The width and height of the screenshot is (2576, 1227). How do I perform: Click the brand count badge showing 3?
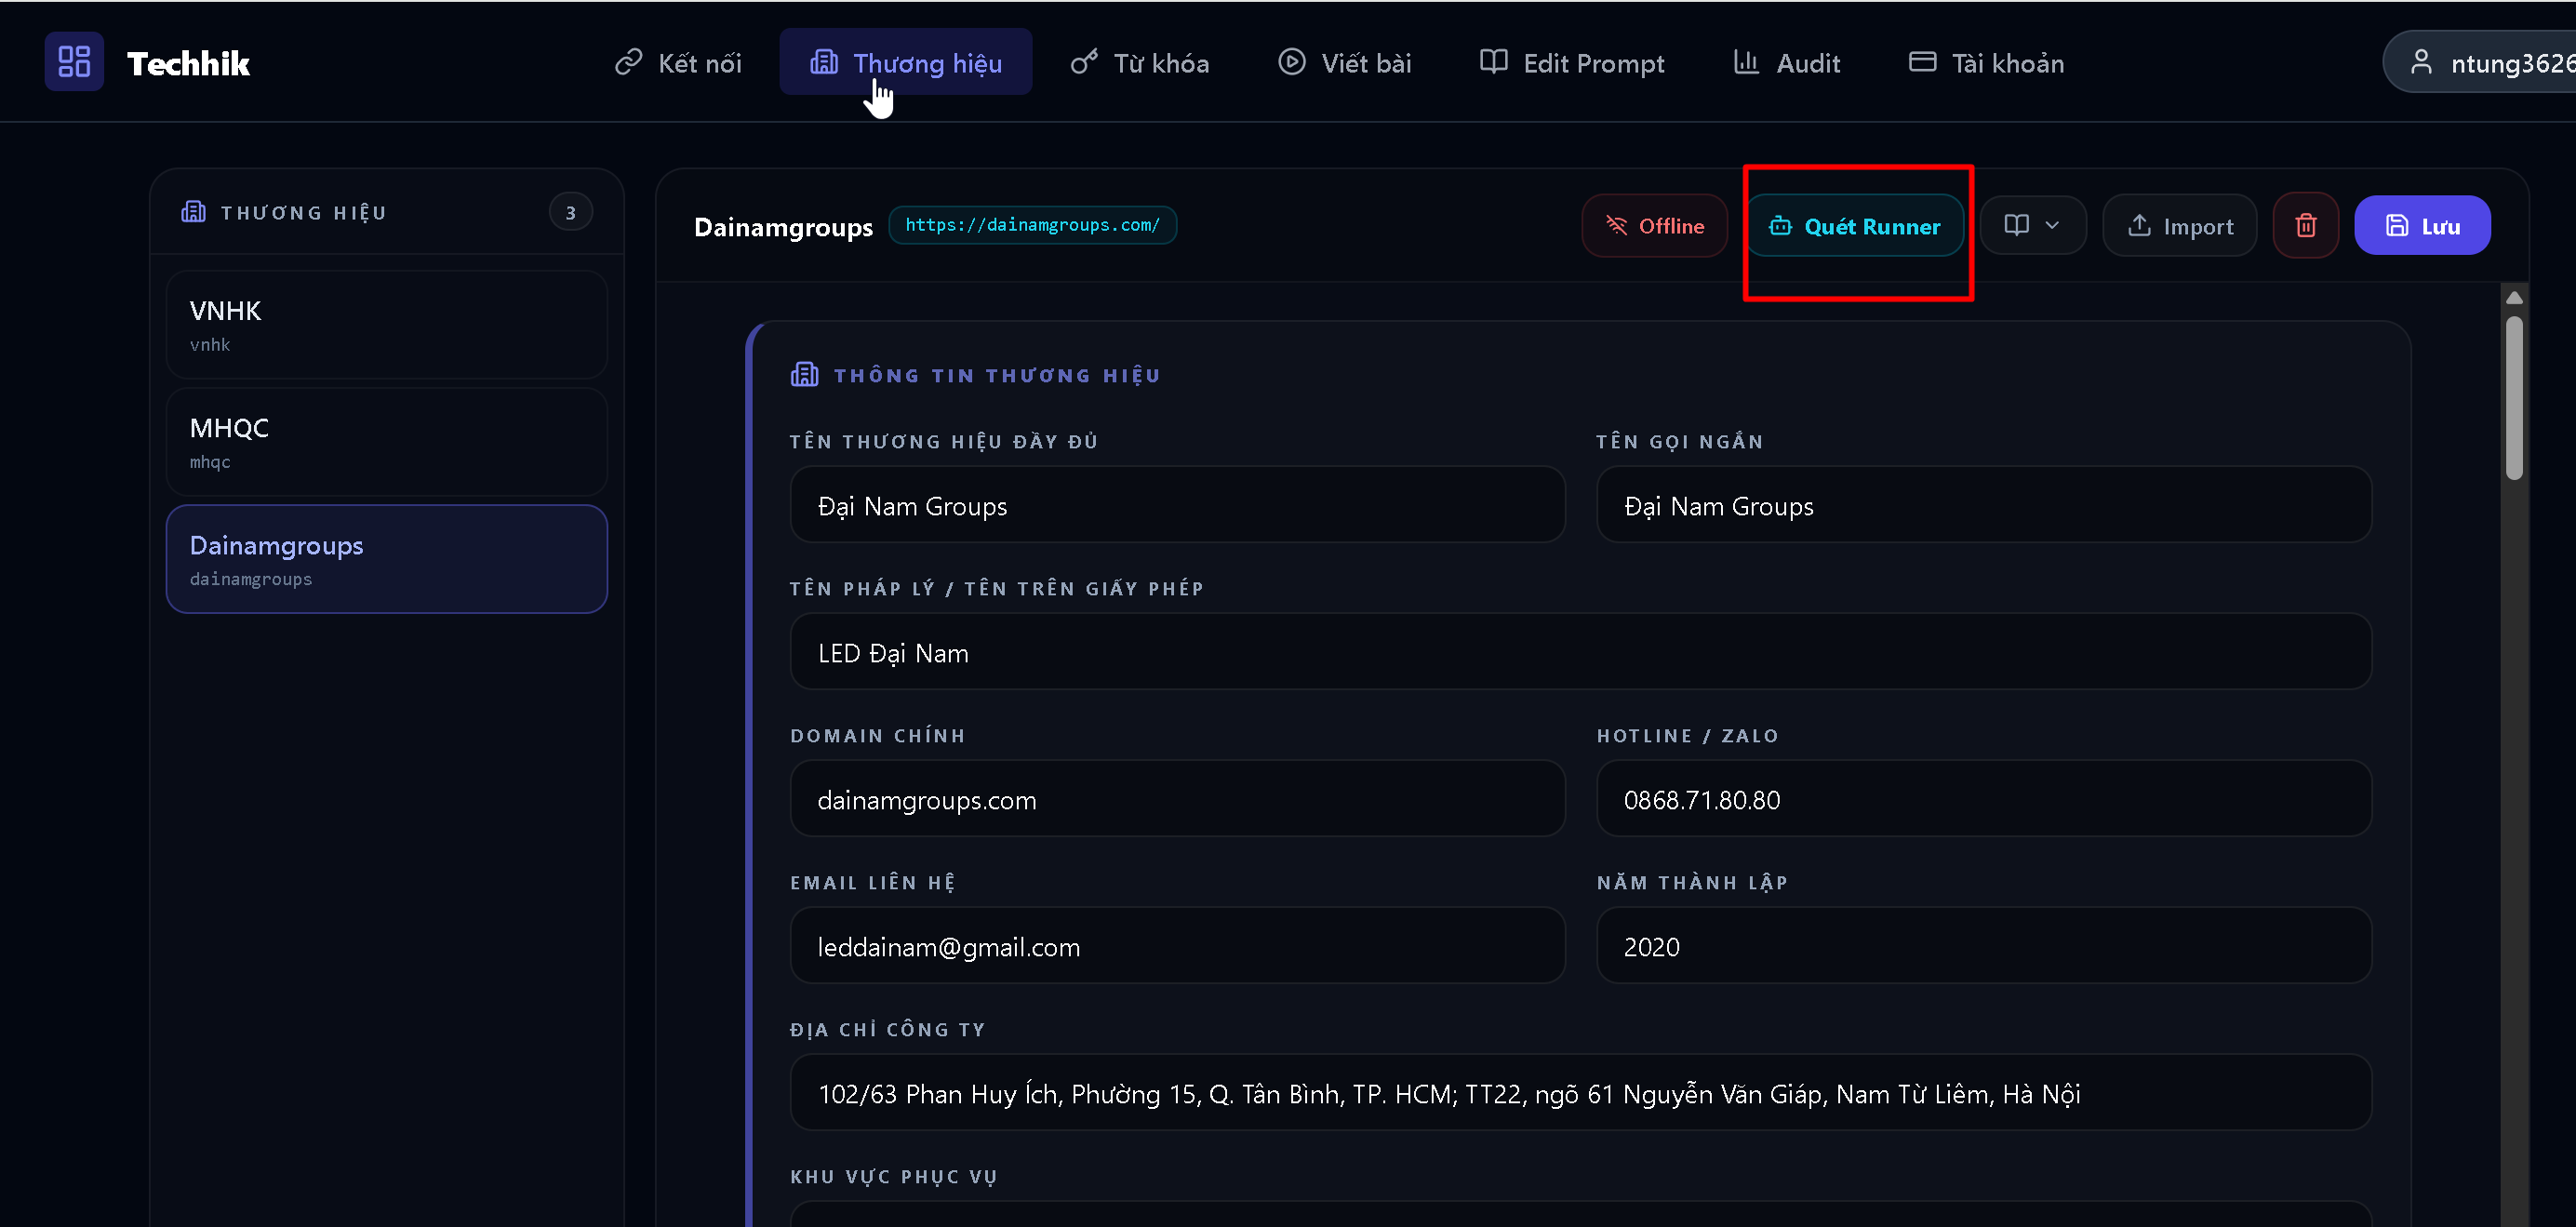pos(571,212)
